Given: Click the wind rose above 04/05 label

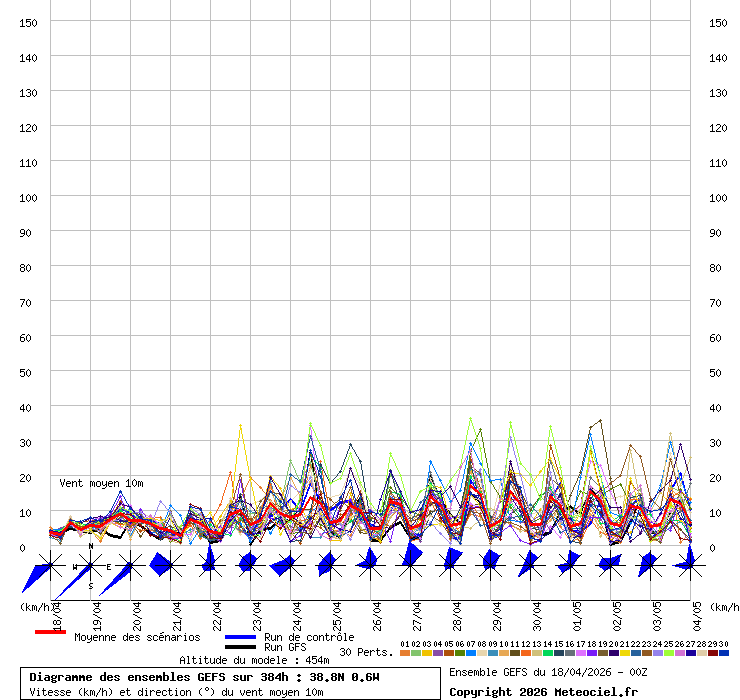Looking at the screenshot, I should 688,565.
